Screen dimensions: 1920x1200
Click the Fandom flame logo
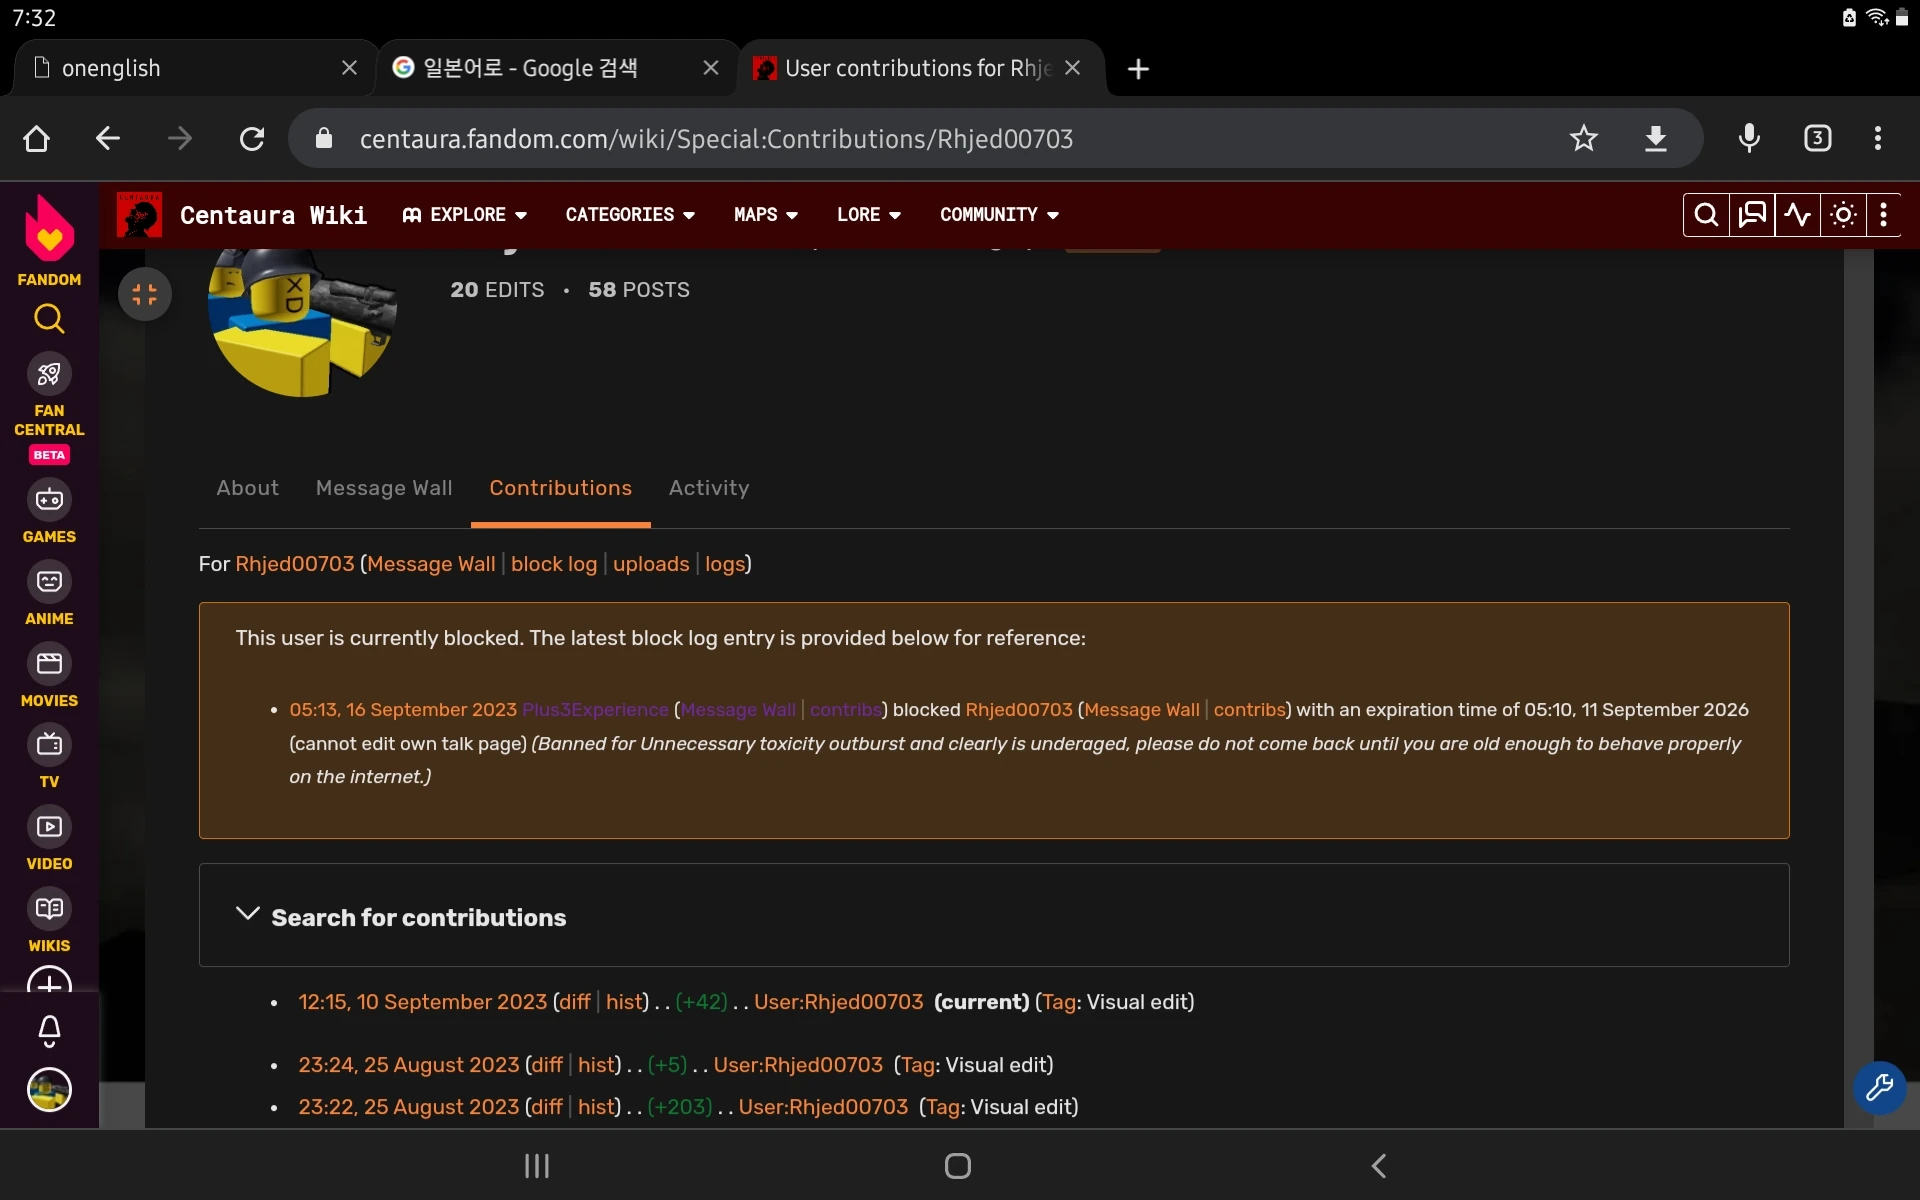point(49,228)
